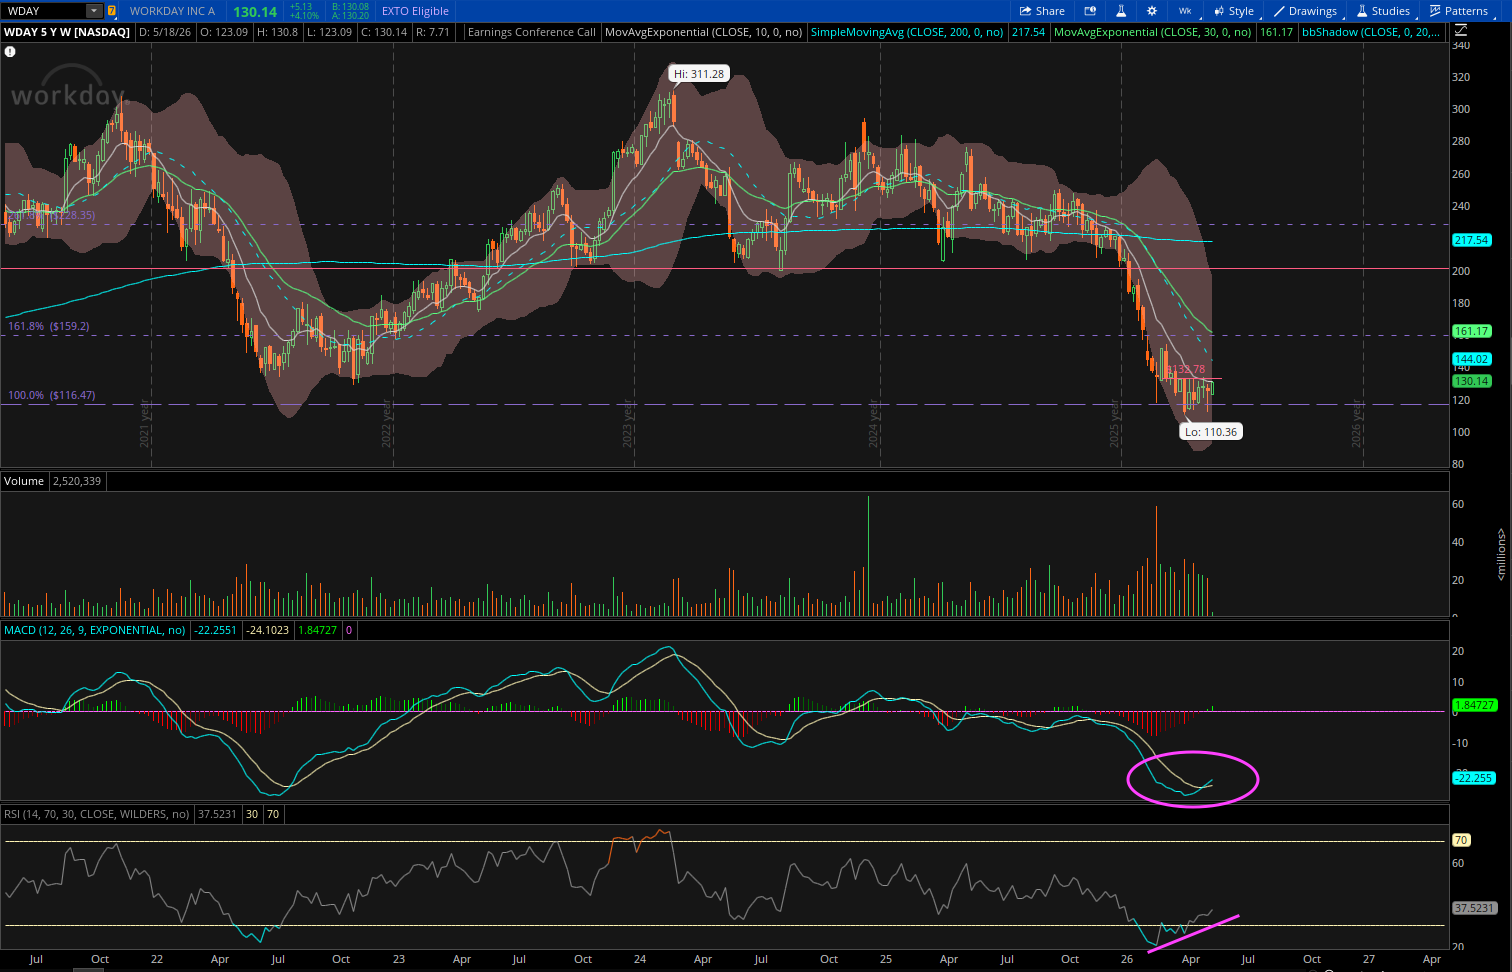Click the orange number 7 symbol badge

111,11
